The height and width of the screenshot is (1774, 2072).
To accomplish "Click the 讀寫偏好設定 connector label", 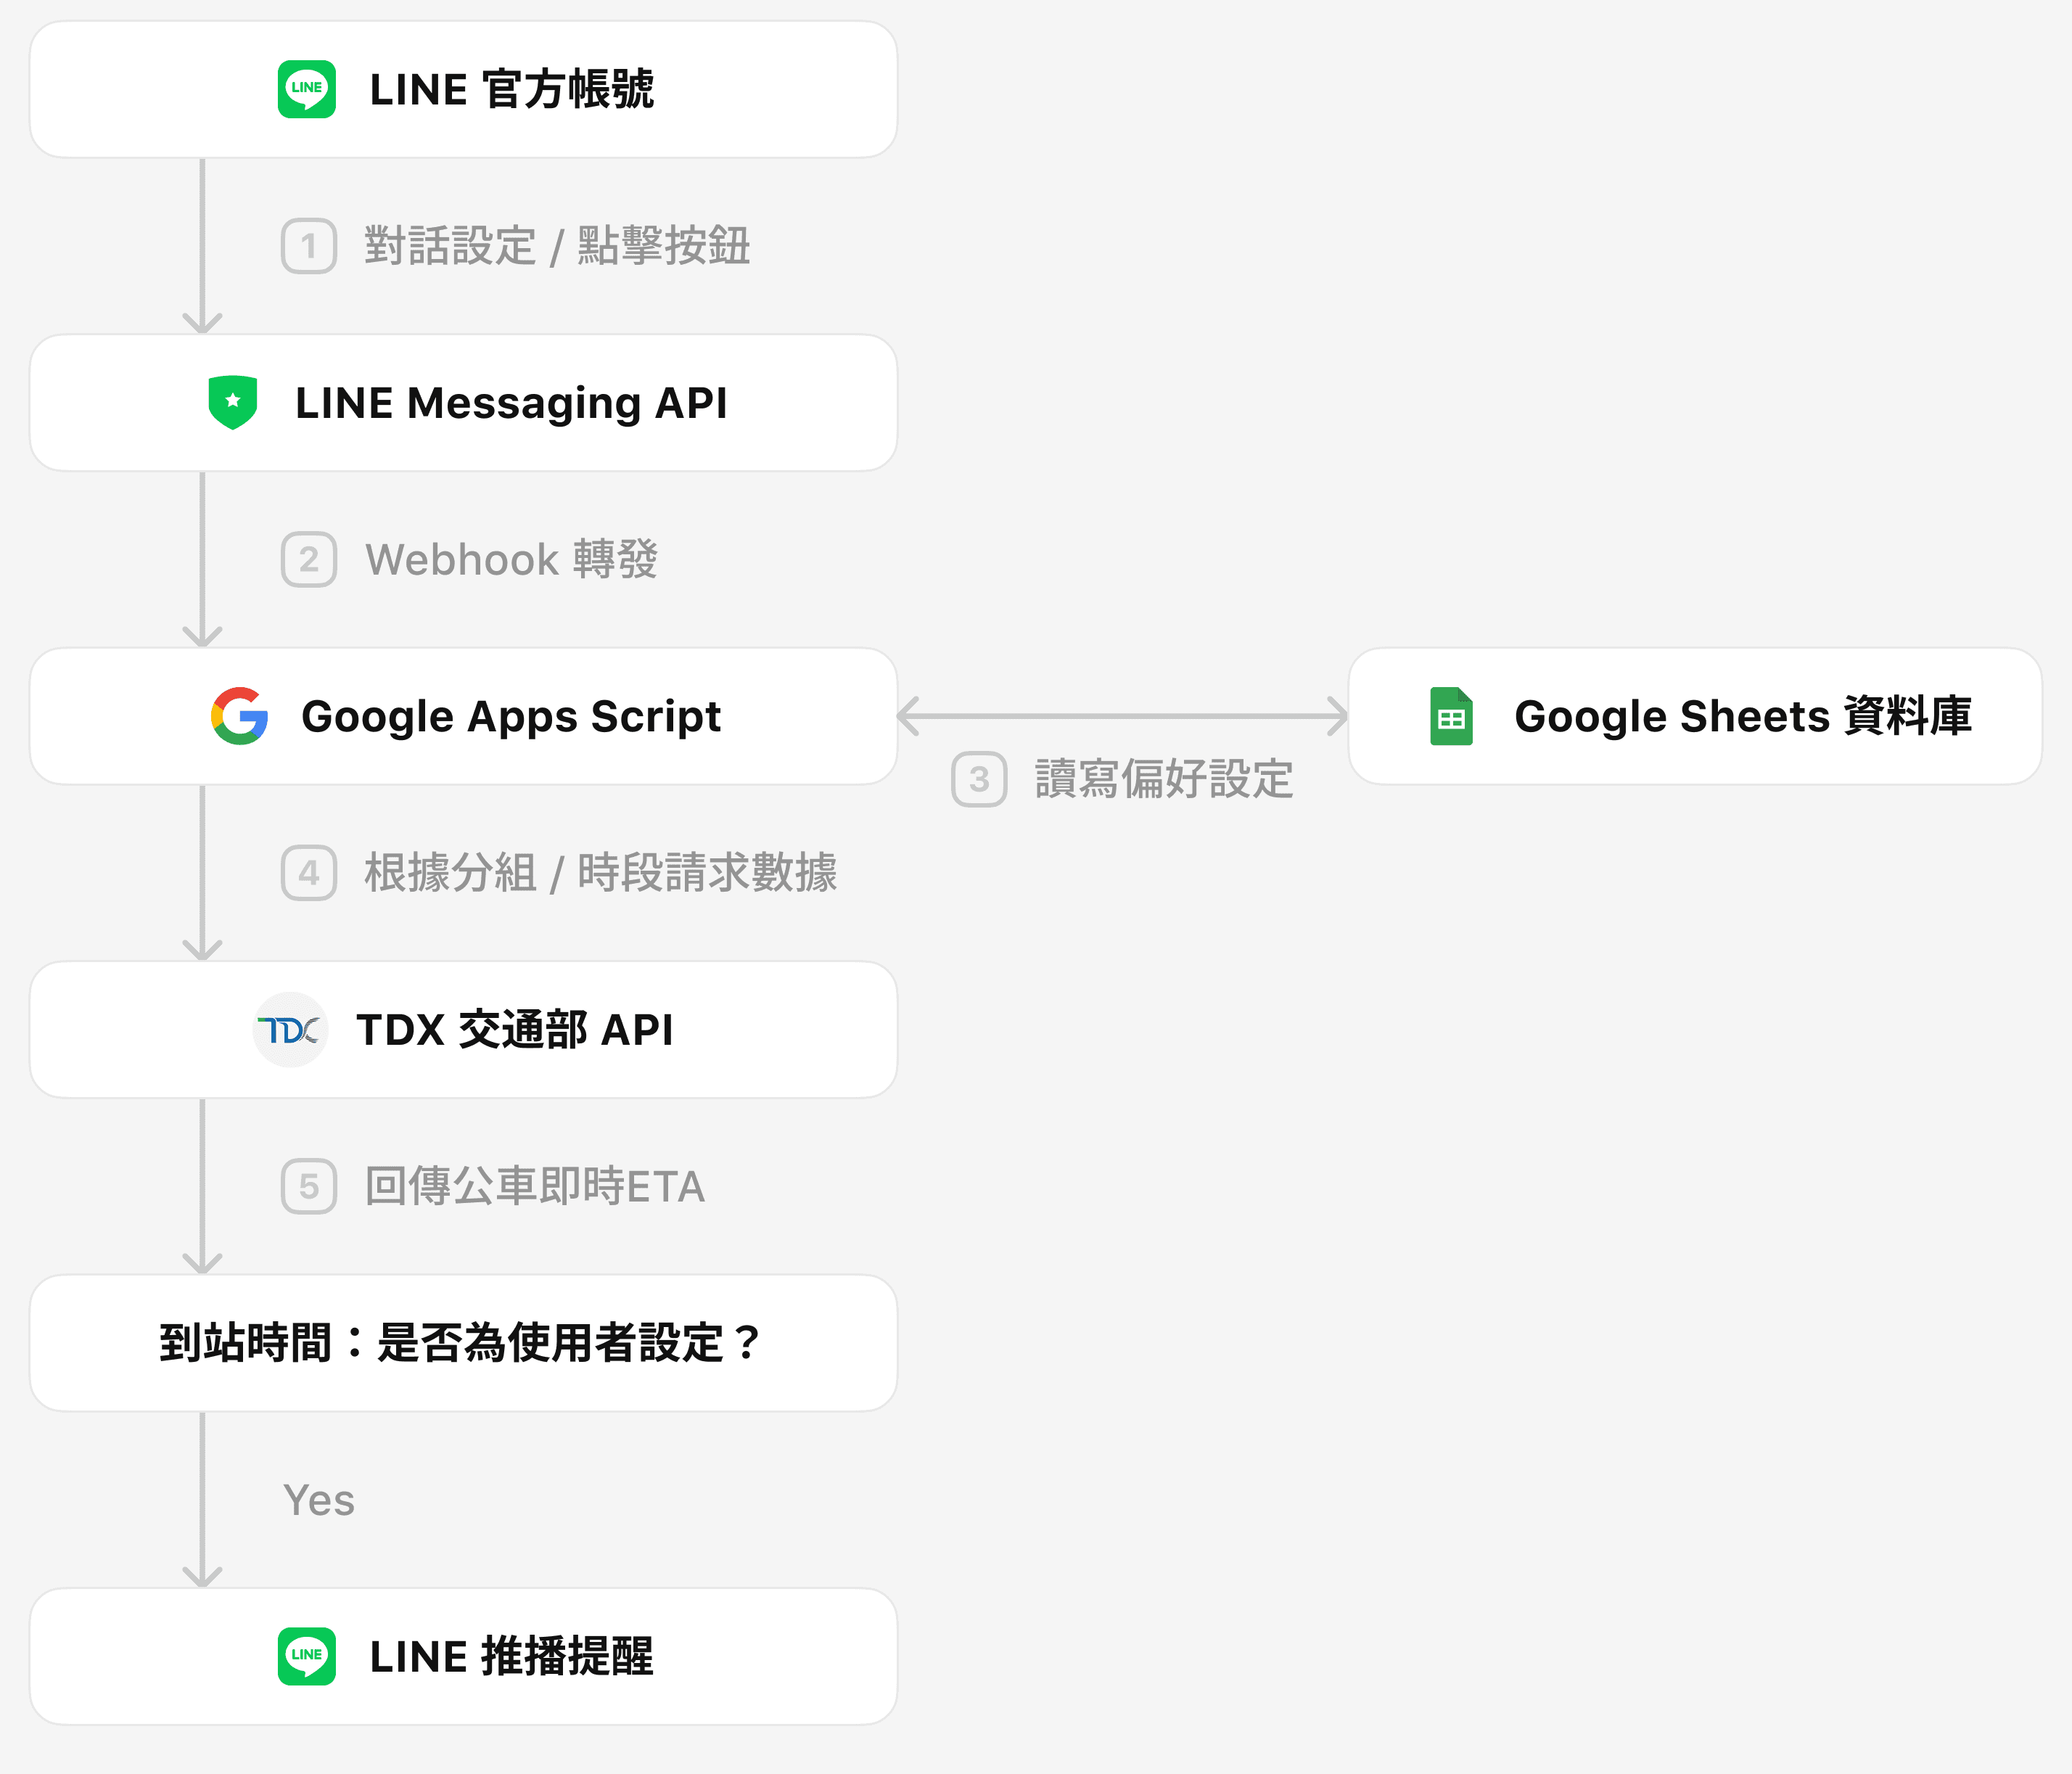I will 1164,779.
